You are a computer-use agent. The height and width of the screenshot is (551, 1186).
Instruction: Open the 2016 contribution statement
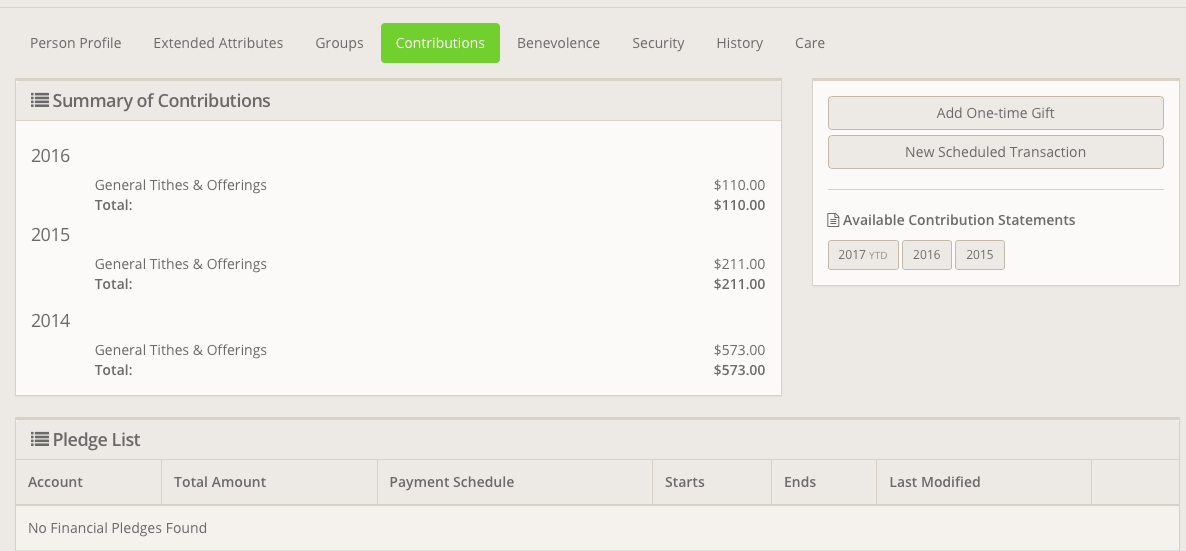click(926, 255)
